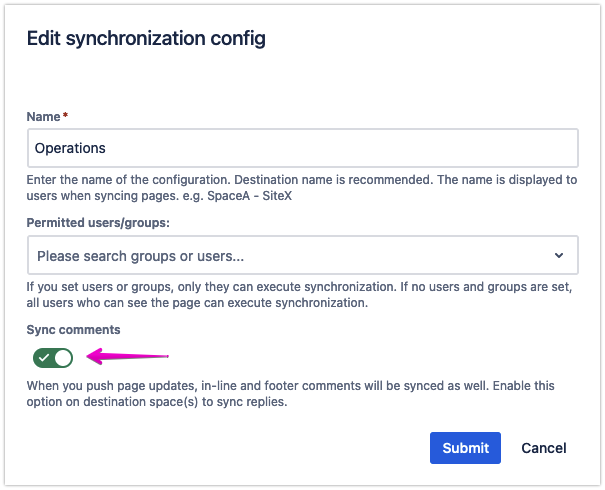Click the magenta arrow annotation
Image resolution: width=605 pixels, height=490 pixels.
pos(130,355)
